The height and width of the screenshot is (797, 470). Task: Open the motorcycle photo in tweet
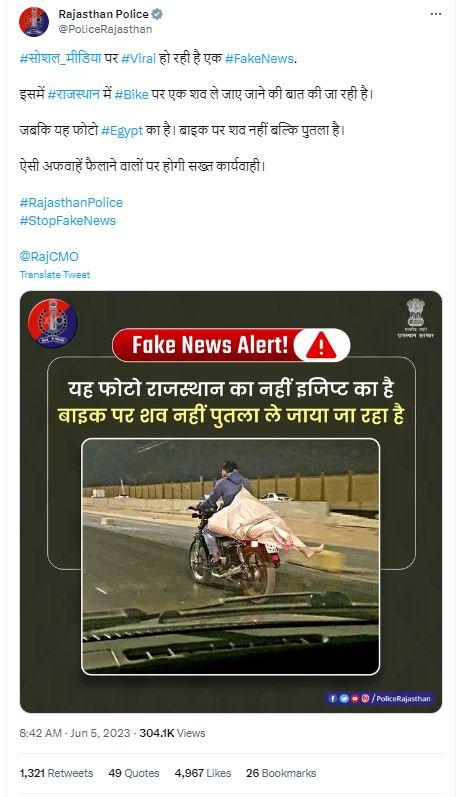pos(231,557)
